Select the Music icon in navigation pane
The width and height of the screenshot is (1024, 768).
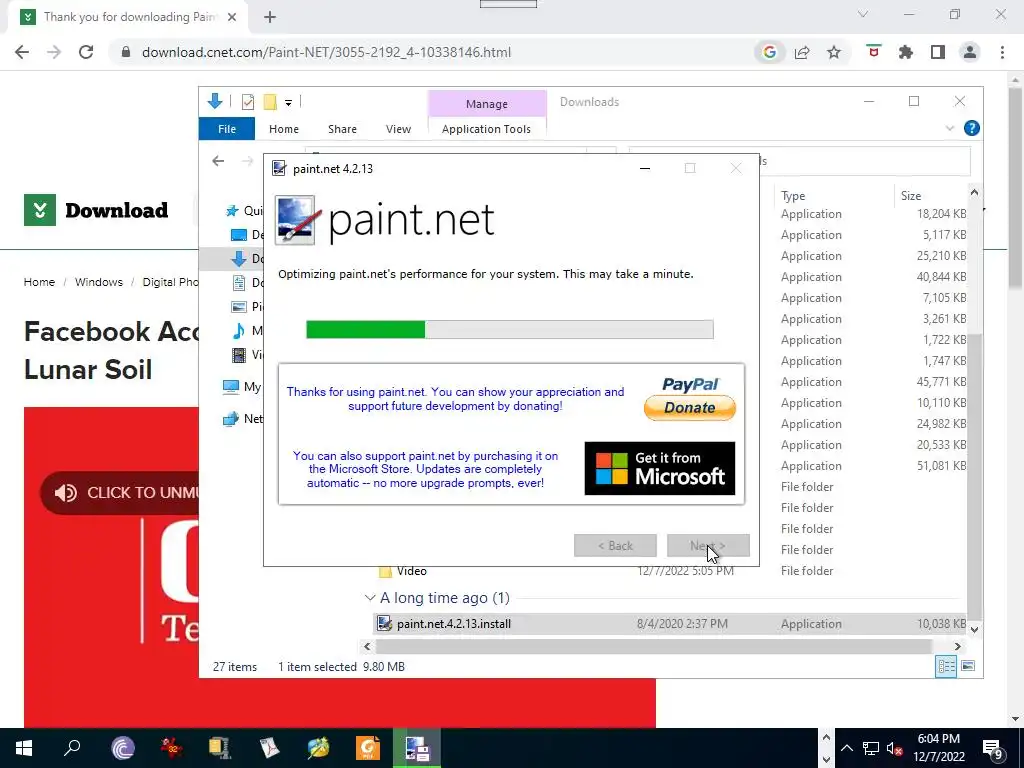pos(239,330)
